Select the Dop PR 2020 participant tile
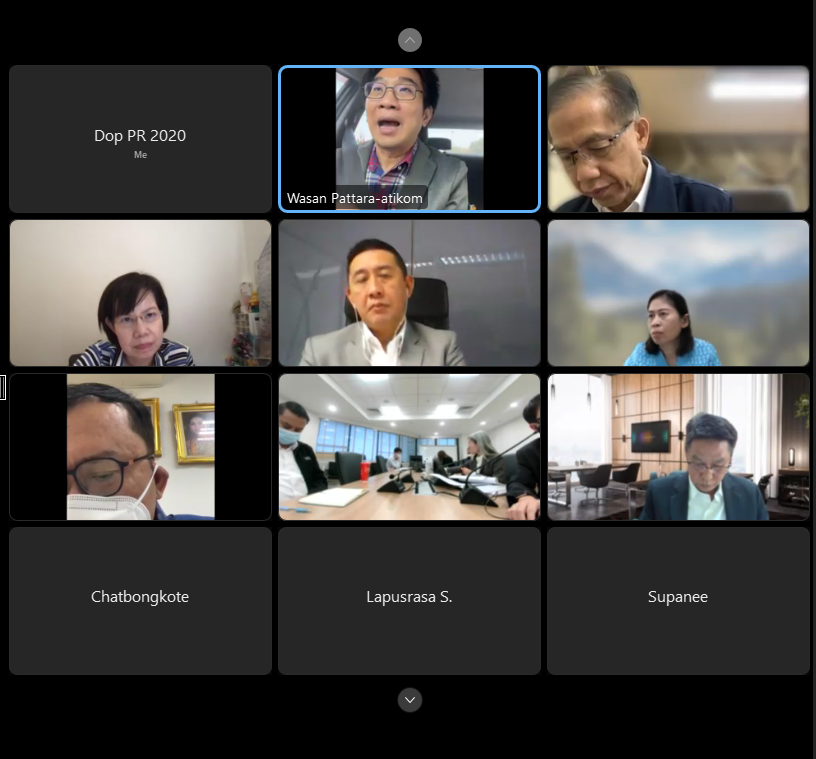Image resolution: width=816 pixels, height=759 pixels. 141,138
